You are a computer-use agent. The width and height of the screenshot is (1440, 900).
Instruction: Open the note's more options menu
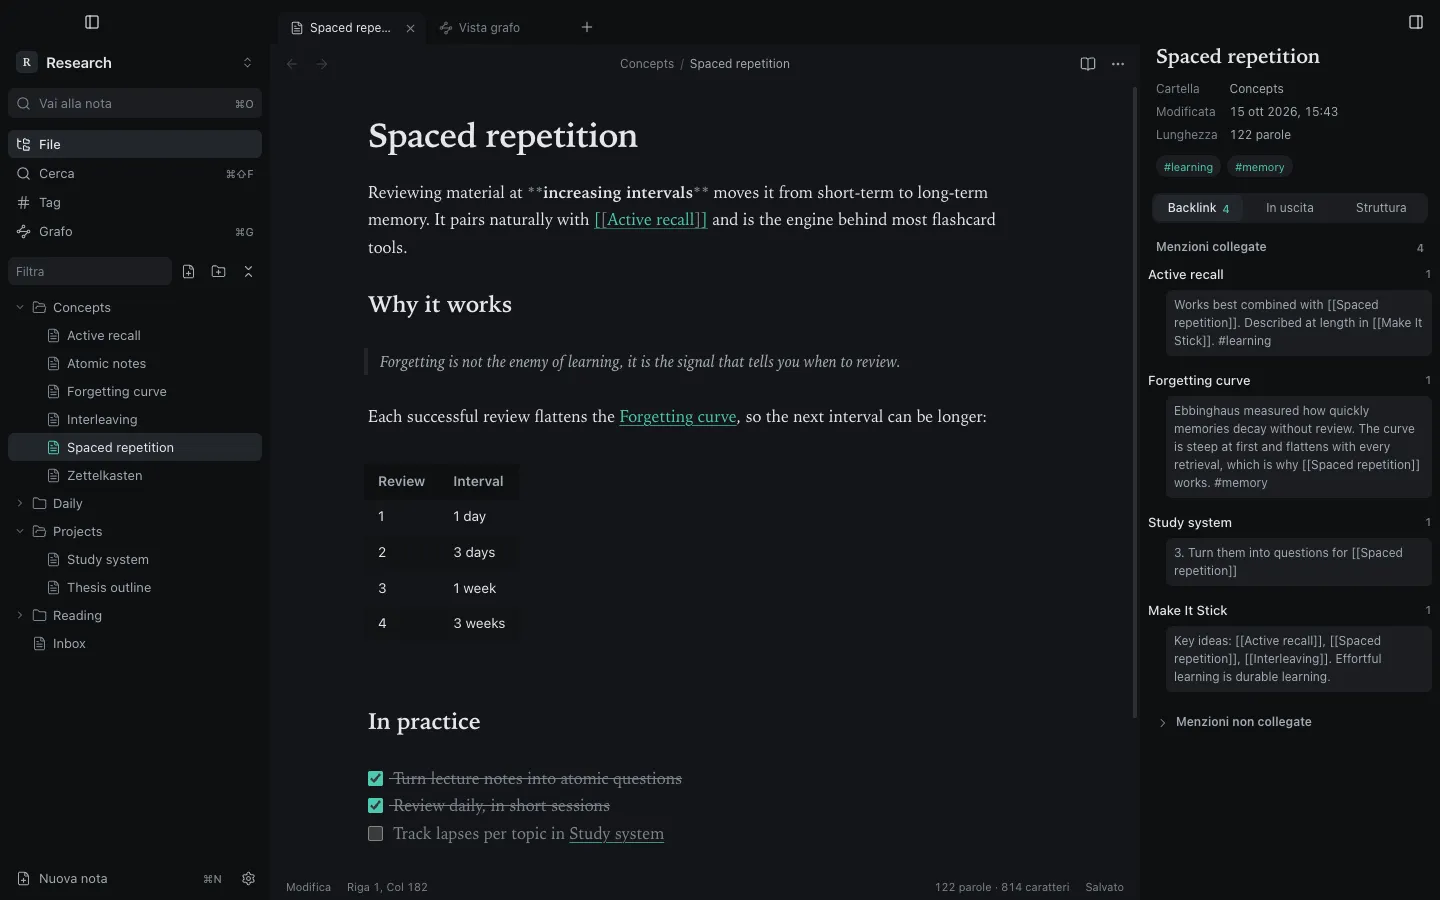(1118, 64)
